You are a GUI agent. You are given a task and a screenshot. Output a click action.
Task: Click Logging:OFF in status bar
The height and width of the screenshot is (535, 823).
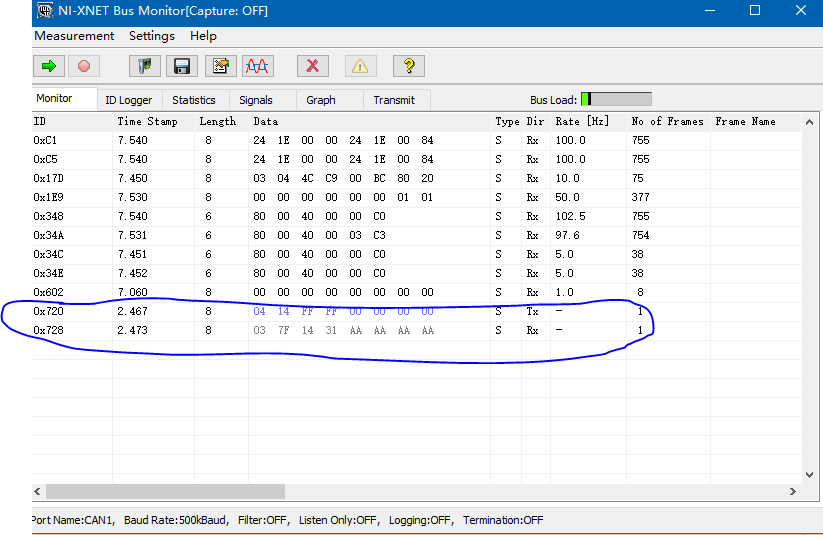(x=421, y=520)
